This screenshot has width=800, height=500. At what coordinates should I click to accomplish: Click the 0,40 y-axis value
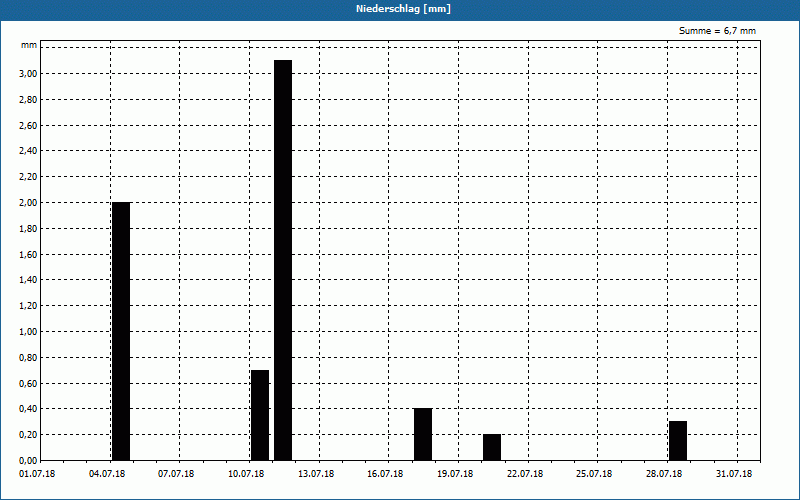pos(29,409)
